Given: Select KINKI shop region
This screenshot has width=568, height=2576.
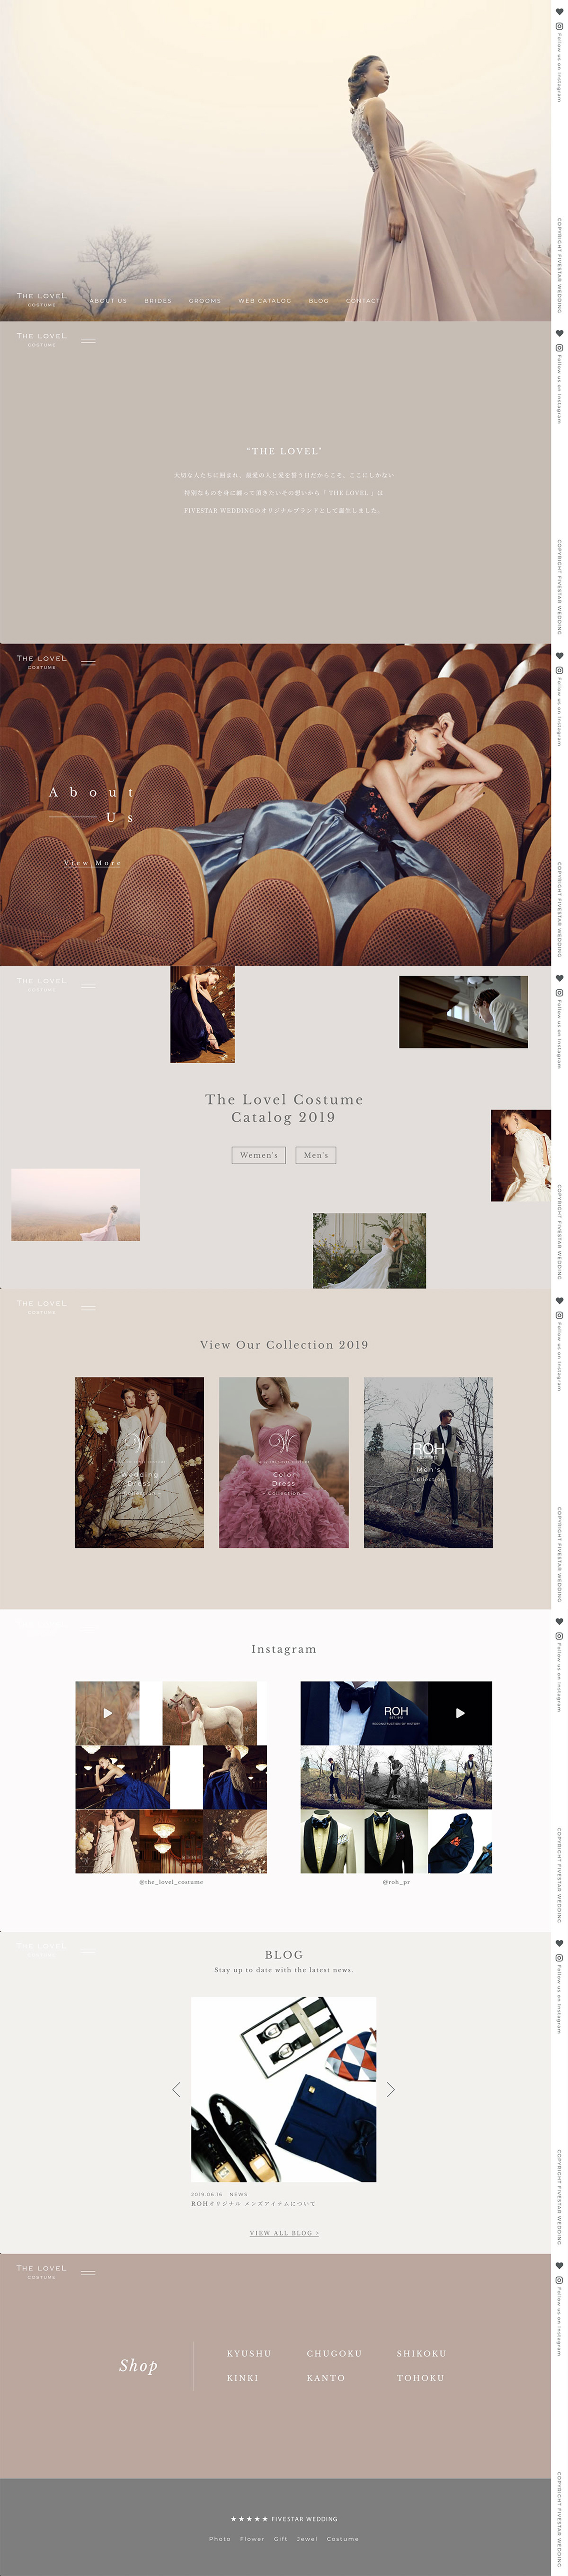Looking at the screenshot, I should tap(243, 2378).
